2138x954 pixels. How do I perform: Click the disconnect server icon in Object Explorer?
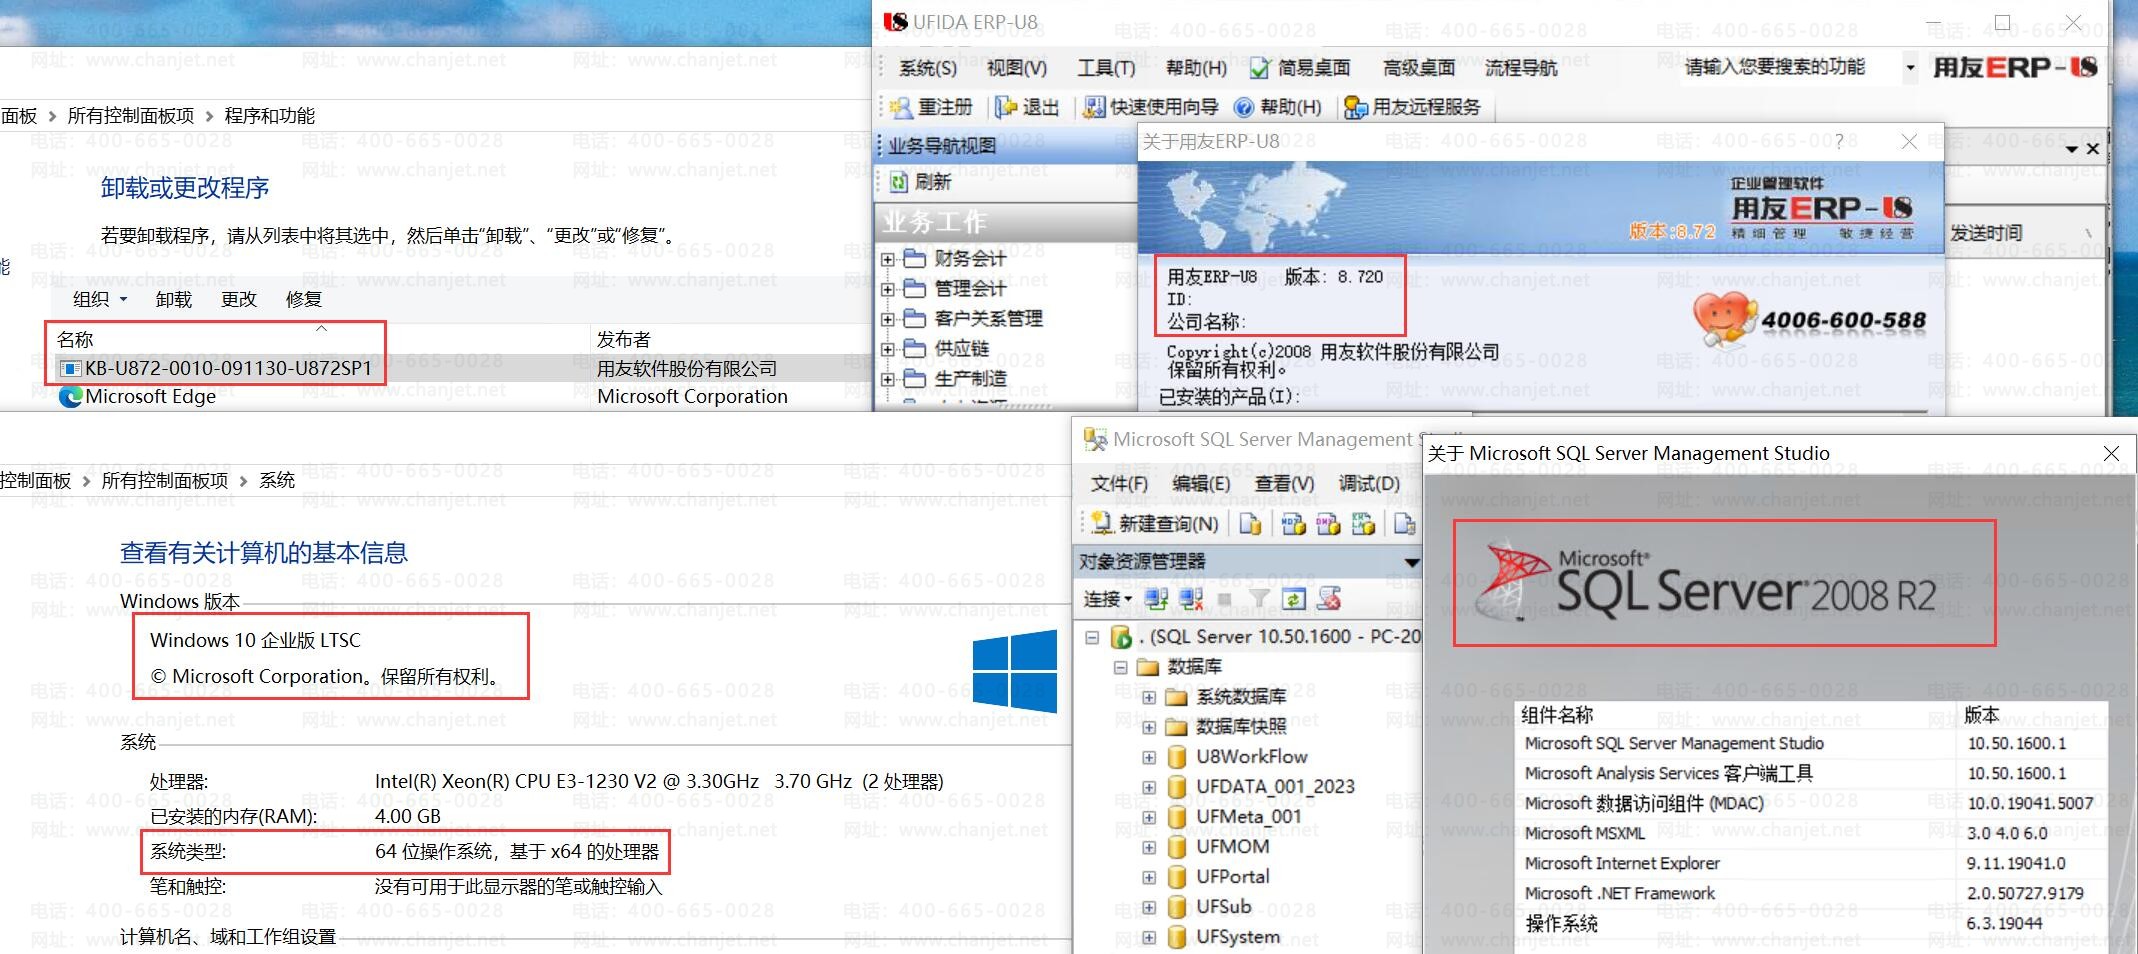tap(1191, 599)
